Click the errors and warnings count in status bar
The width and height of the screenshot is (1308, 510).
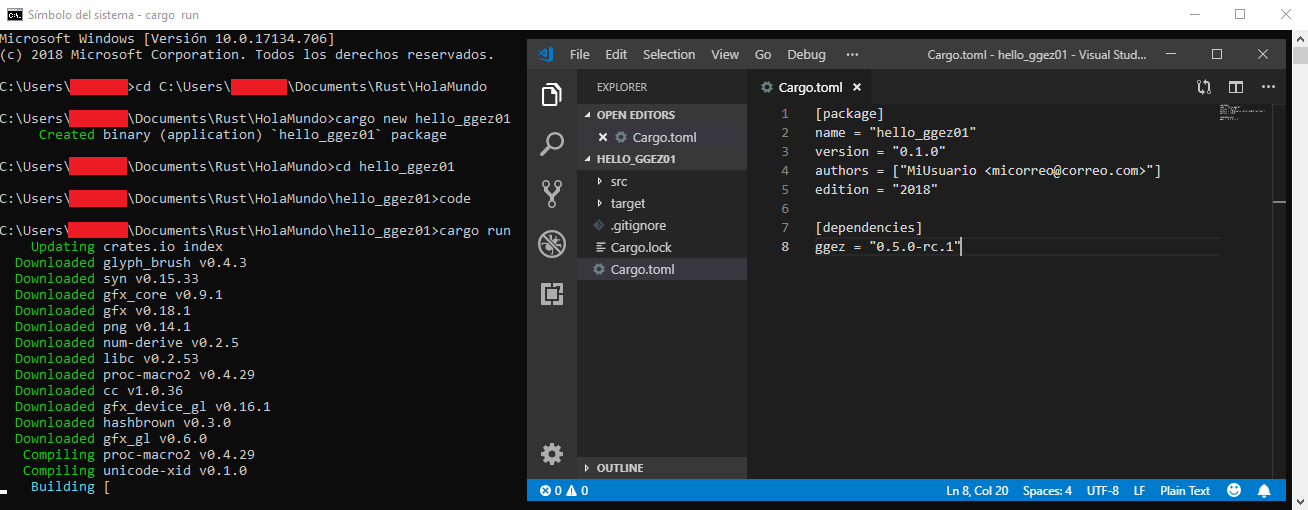pos(563,491)
